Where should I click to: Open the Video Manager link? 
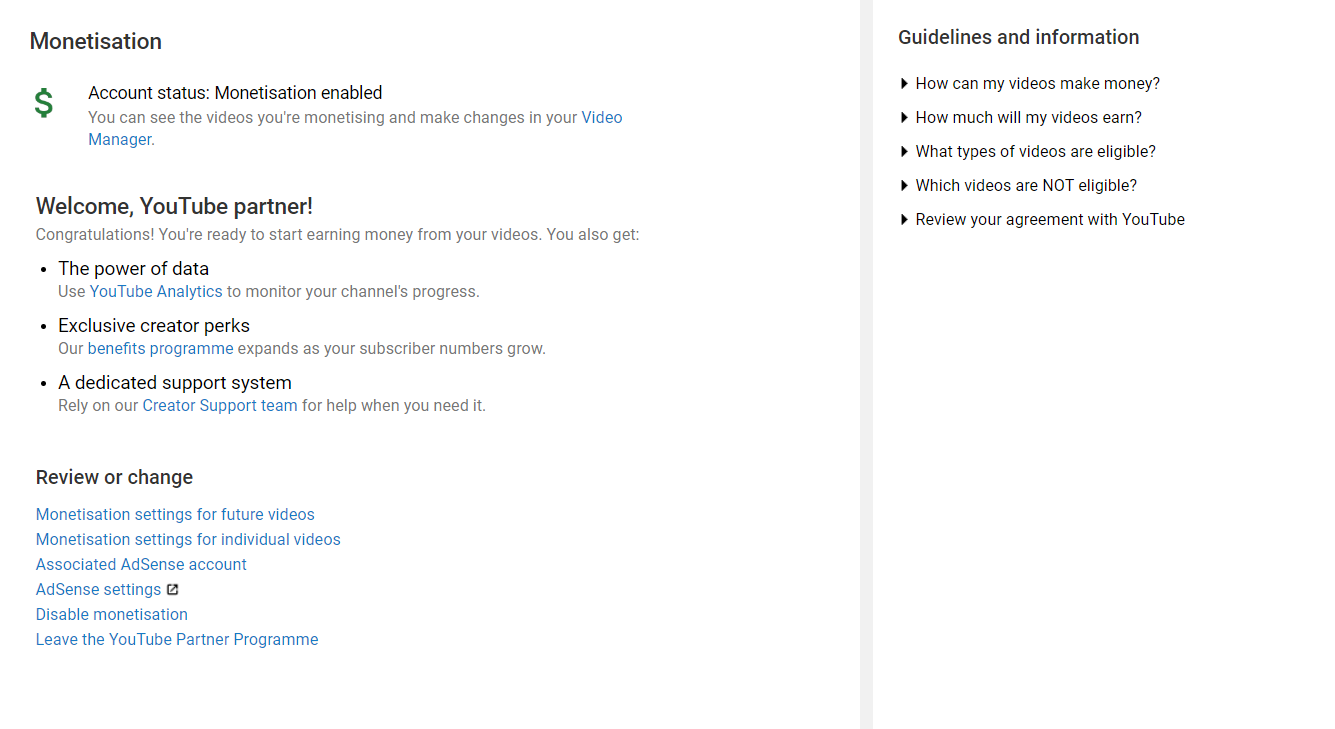pyautogui.click(x=602, y=118)
